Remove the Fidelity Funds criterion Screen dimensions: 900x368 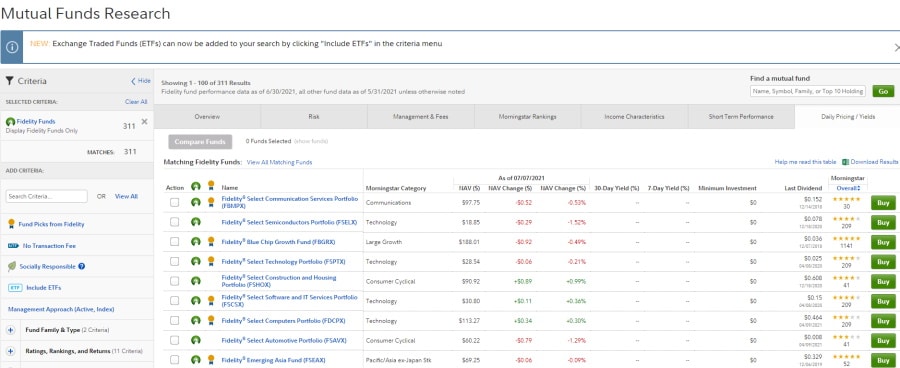(144, 122)
